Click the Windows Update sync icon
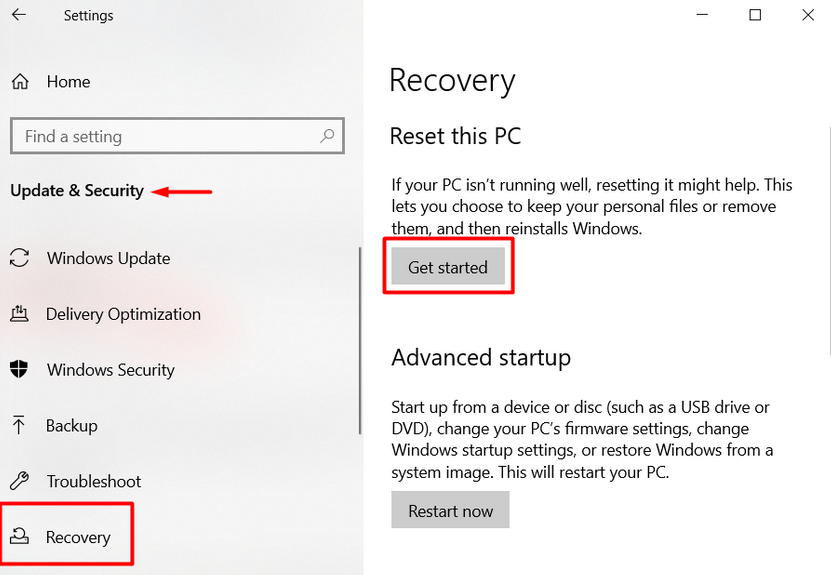 19,258
